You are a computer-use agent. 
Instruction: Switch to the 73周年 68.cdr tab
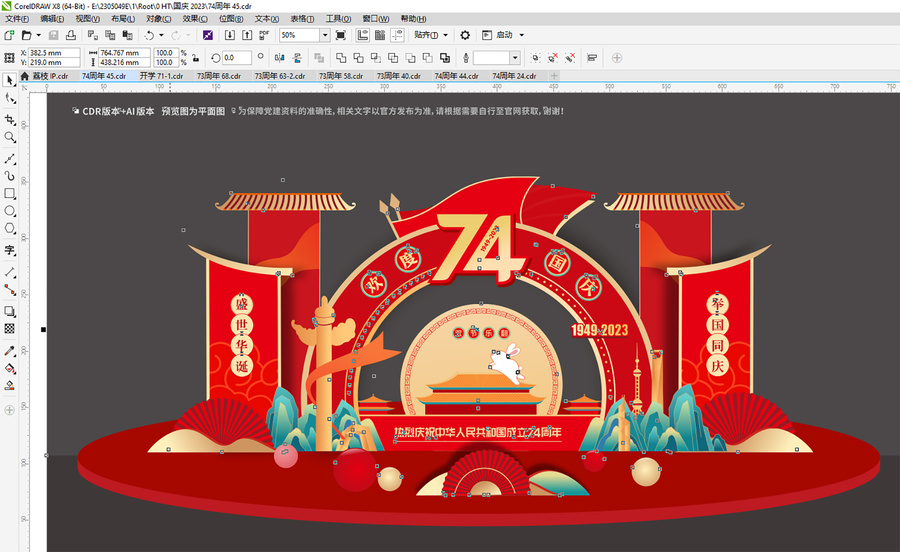point(219,76)
